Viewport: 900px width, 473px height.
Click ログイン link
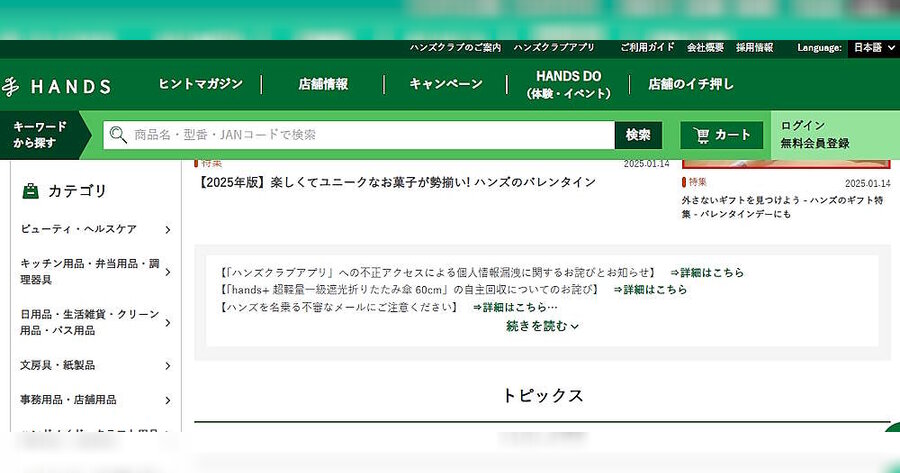[x=802, y=126]
